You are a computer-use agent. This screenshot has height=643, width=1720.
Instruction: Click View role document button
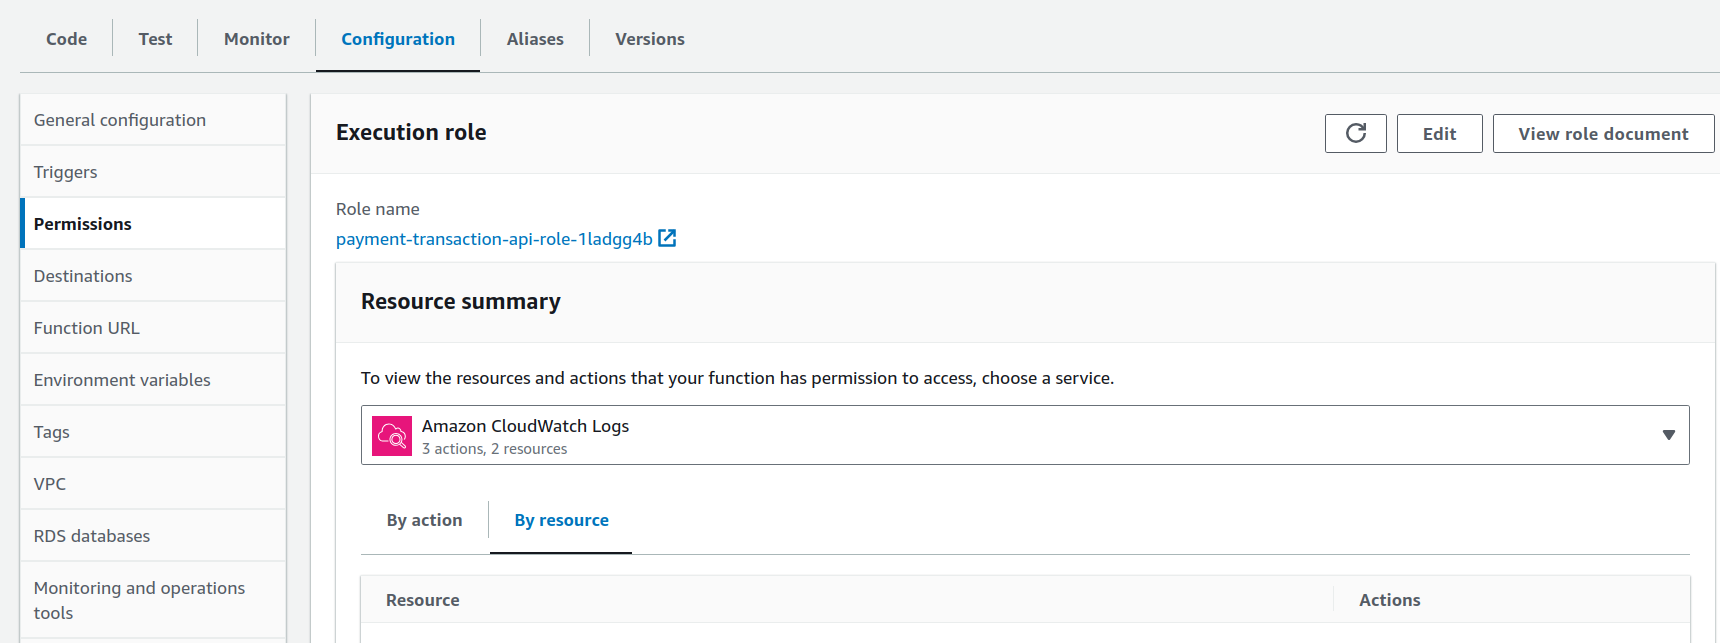coord(1602,134)
